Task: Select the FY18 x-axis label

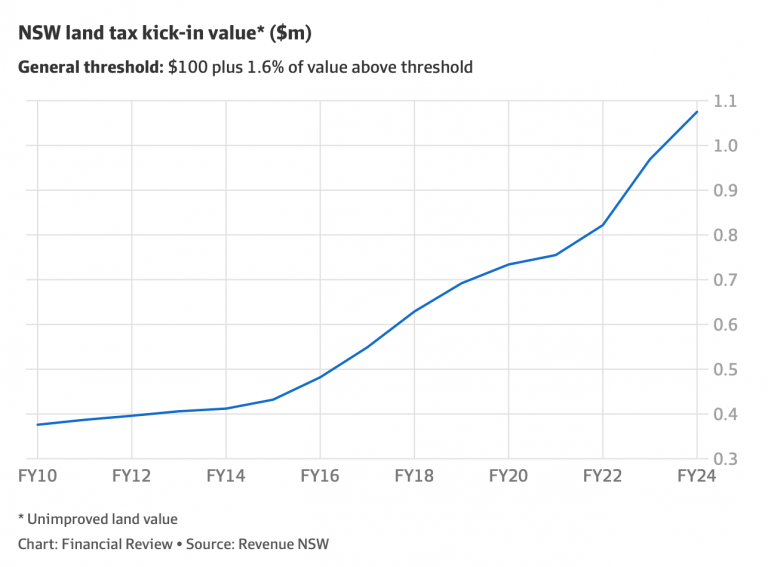Action: tap(414, 476)
